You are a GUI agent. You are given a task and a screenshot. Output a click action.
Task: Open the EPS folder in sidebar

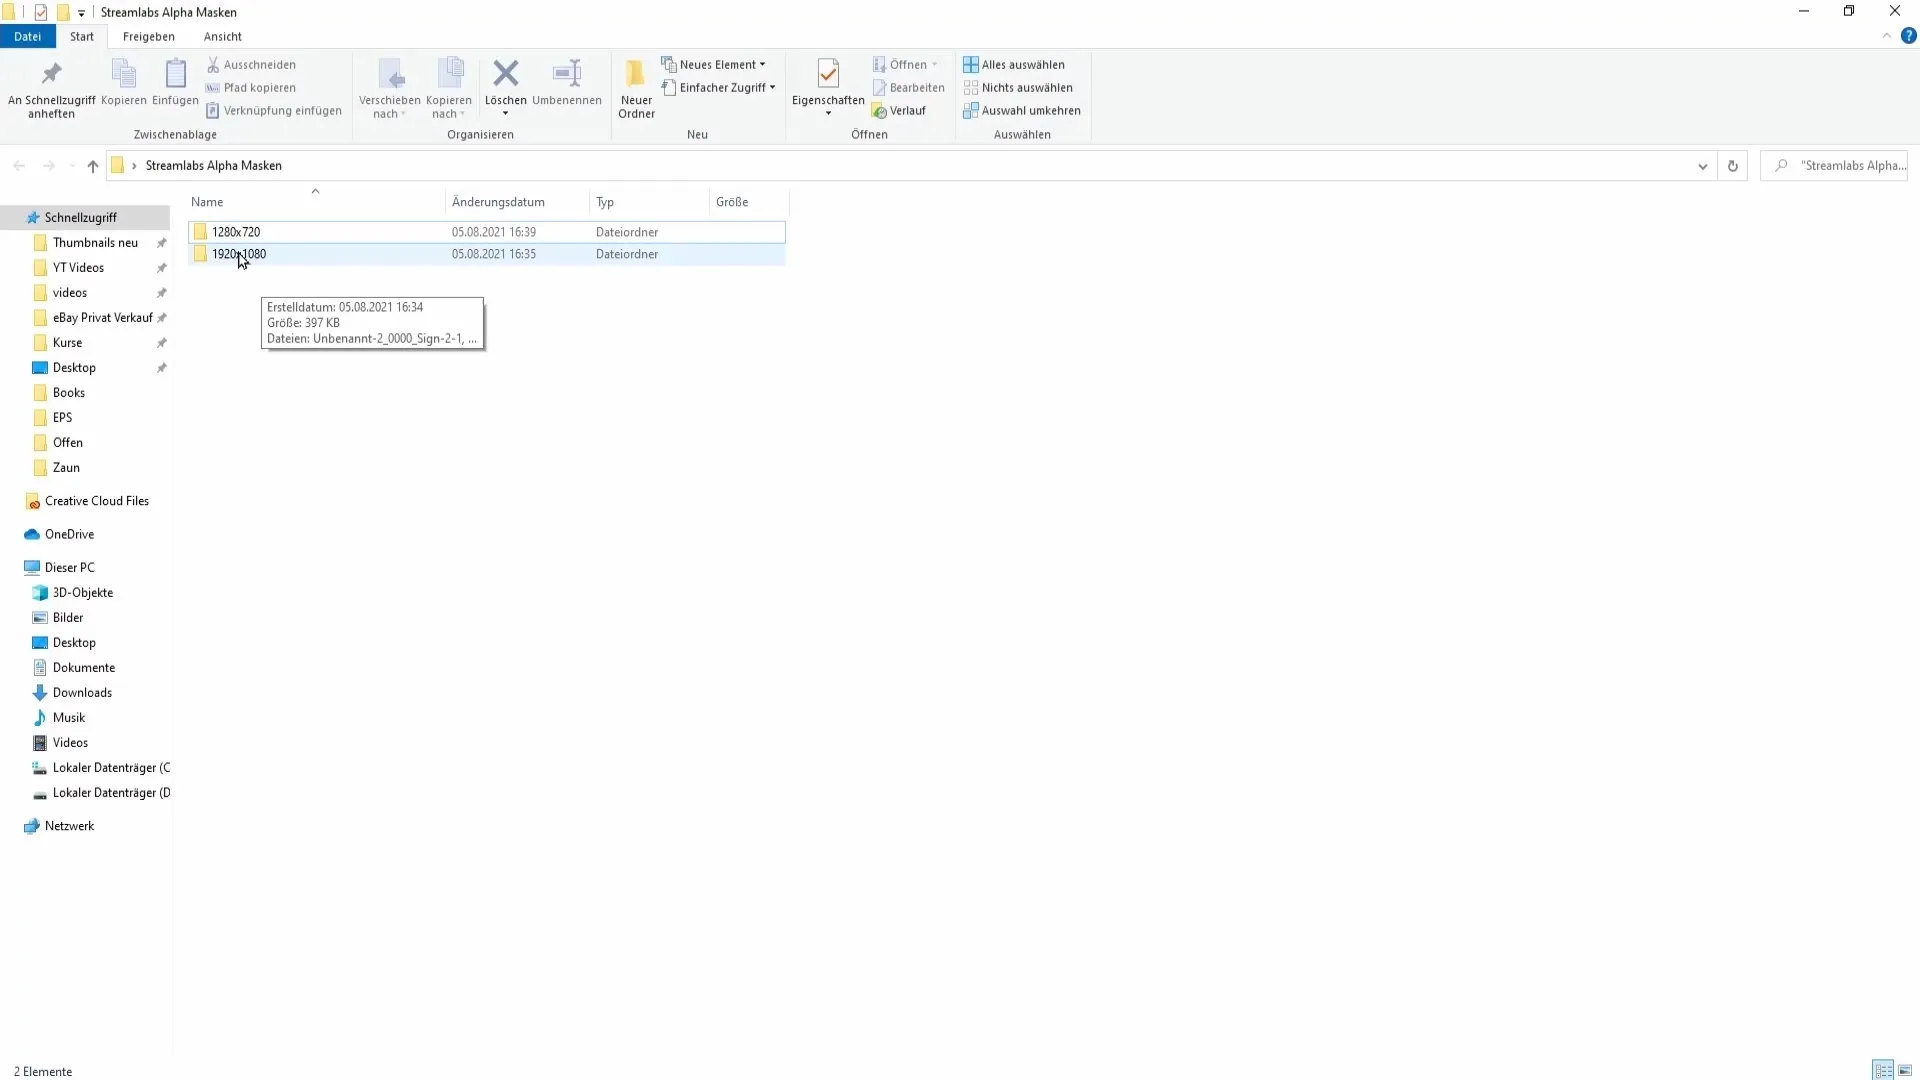(x=62, y=418)
